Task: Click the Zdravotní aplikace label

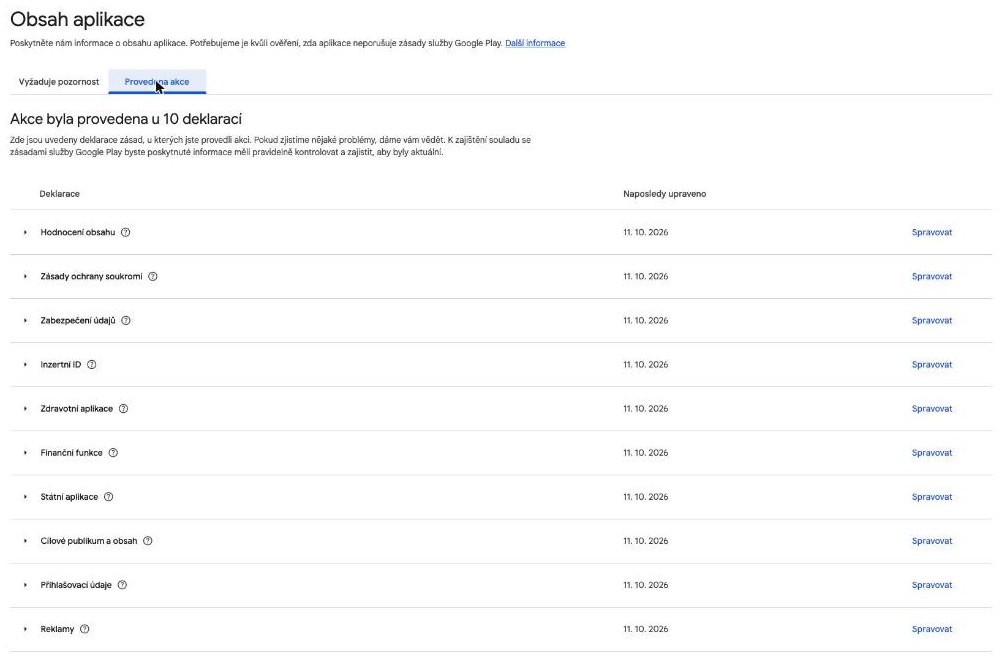Action: [77, 409]
